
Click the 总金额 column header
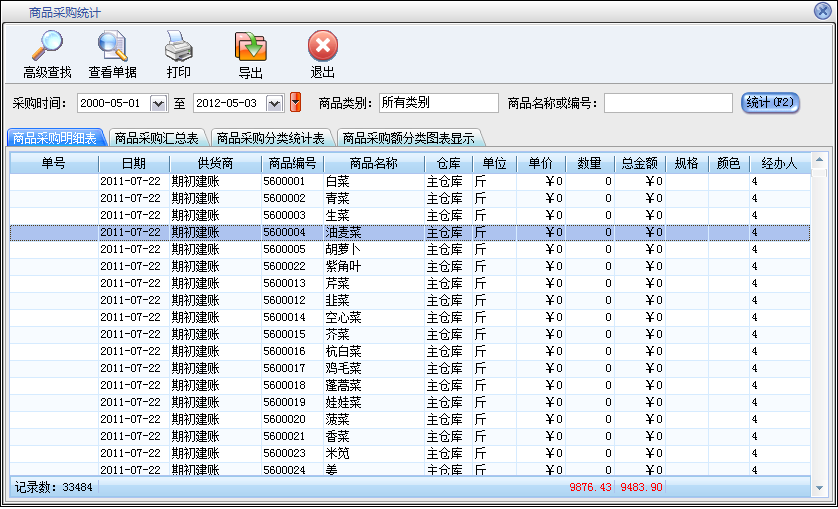(x=639, y=163)
